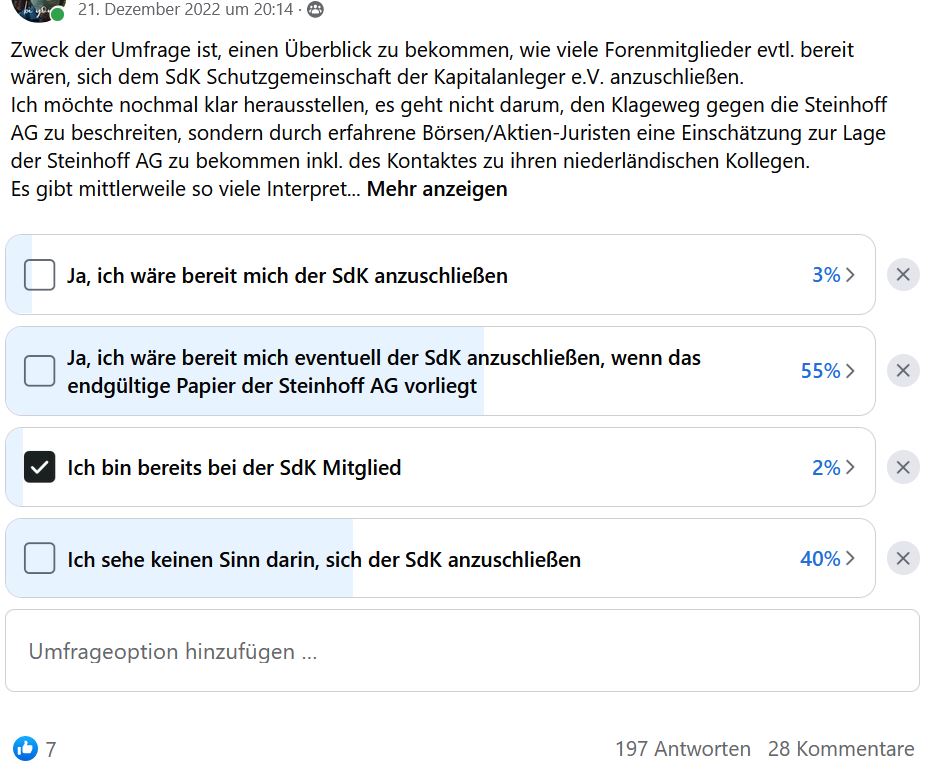Viewport: 936px width, 774px height.
Task: Remove the 'Ich bin bereits bei der SdK Mitglied' option
Action: point(903,466)
